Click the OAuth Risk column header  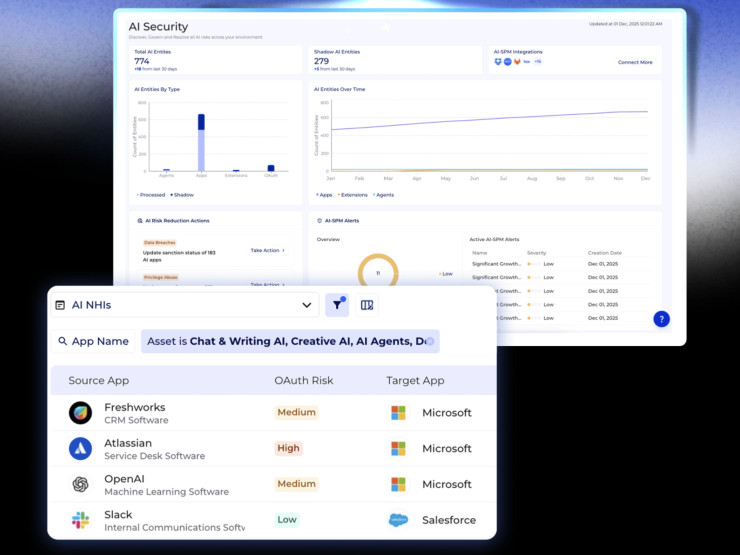pos(303,380)
